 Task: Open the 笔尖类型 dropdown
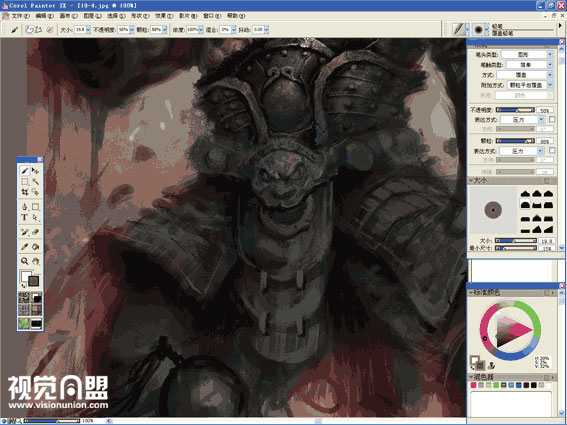(527, 55)
